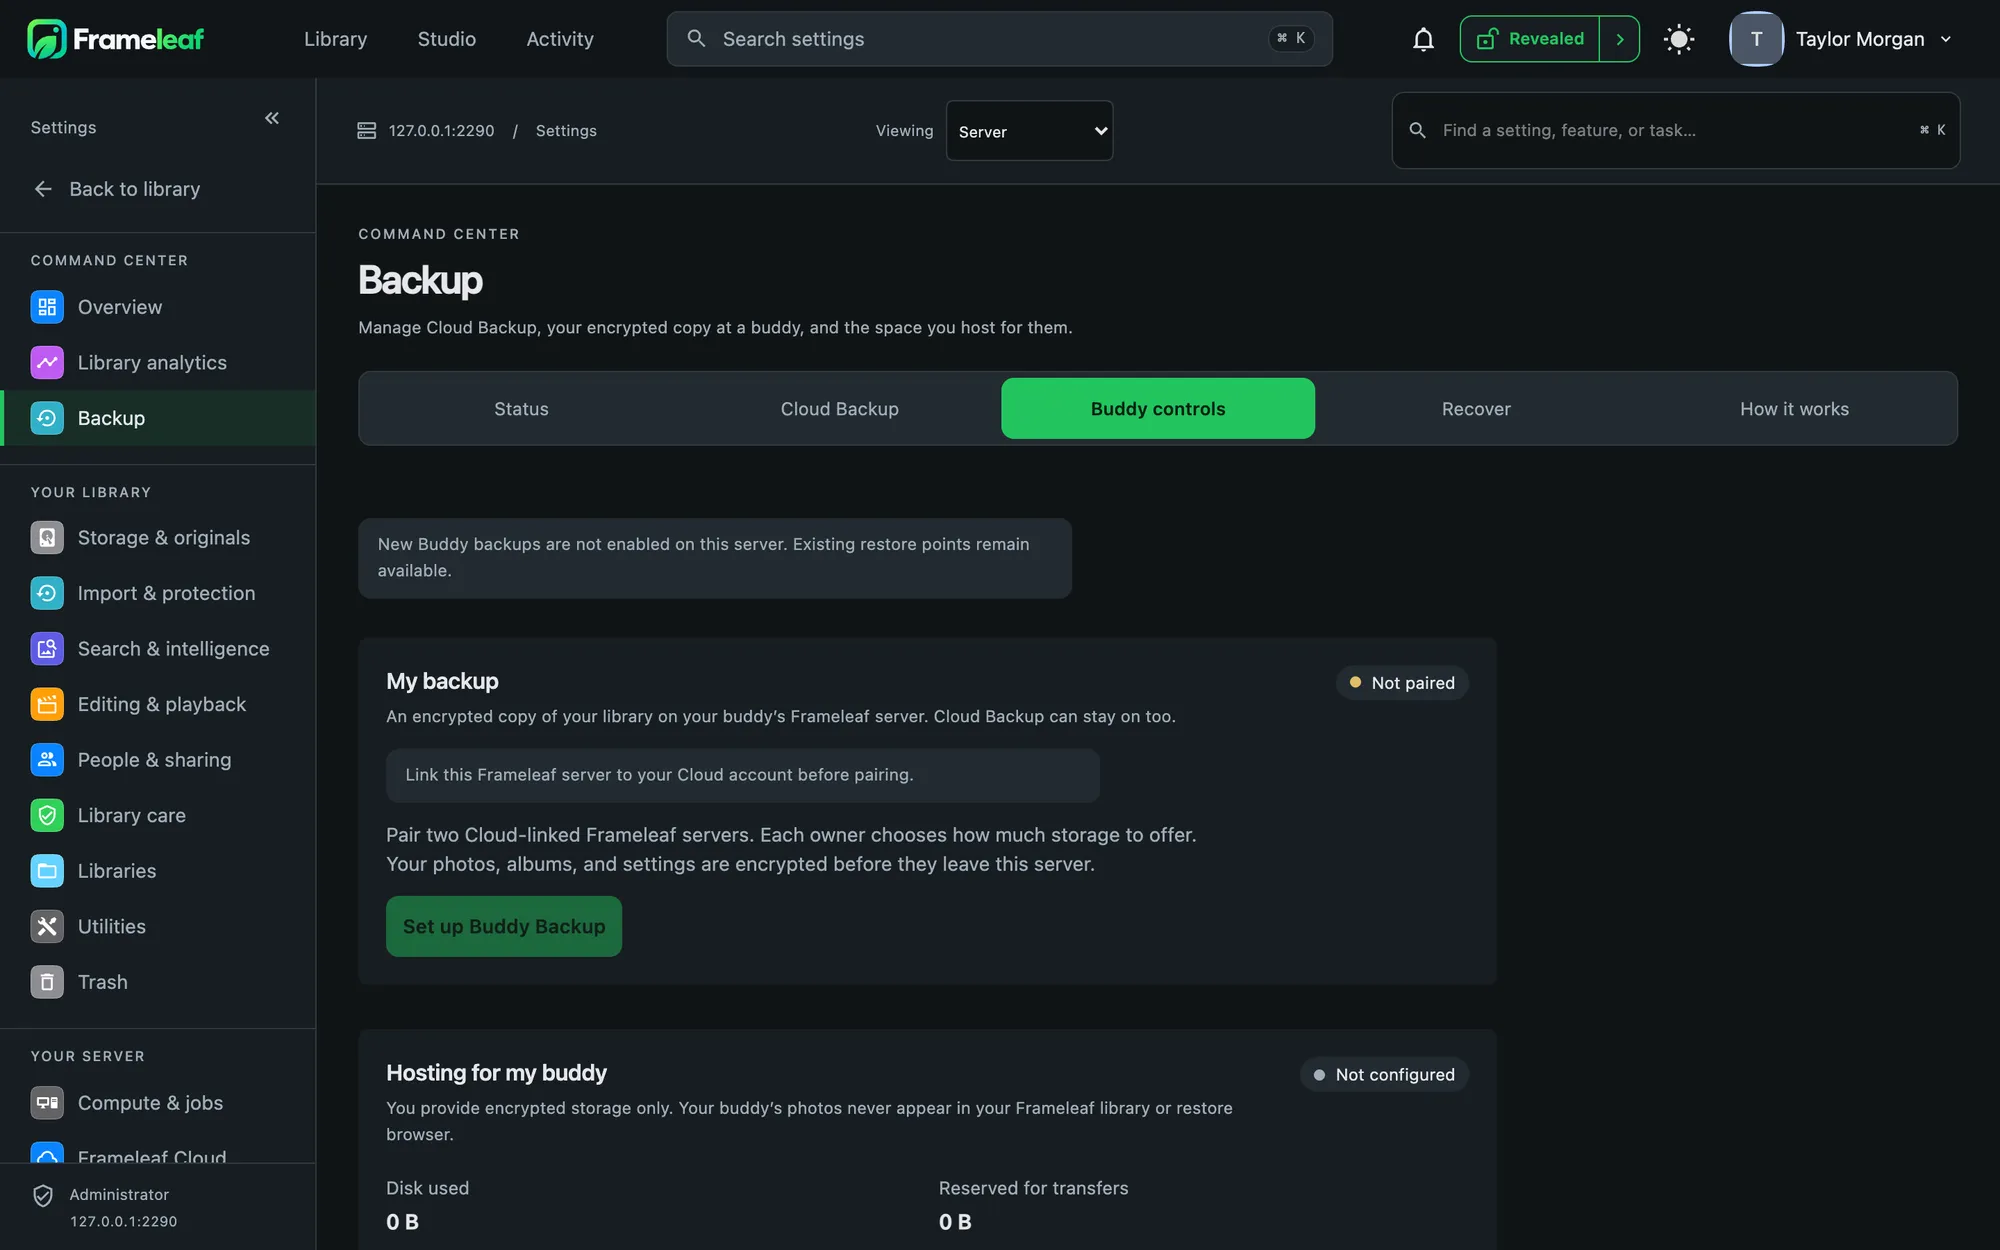Image resolution: width=2000 pixels, height=1250 pixels.
Task: Open the People & sharing icon
Action: tap(47, 760)
